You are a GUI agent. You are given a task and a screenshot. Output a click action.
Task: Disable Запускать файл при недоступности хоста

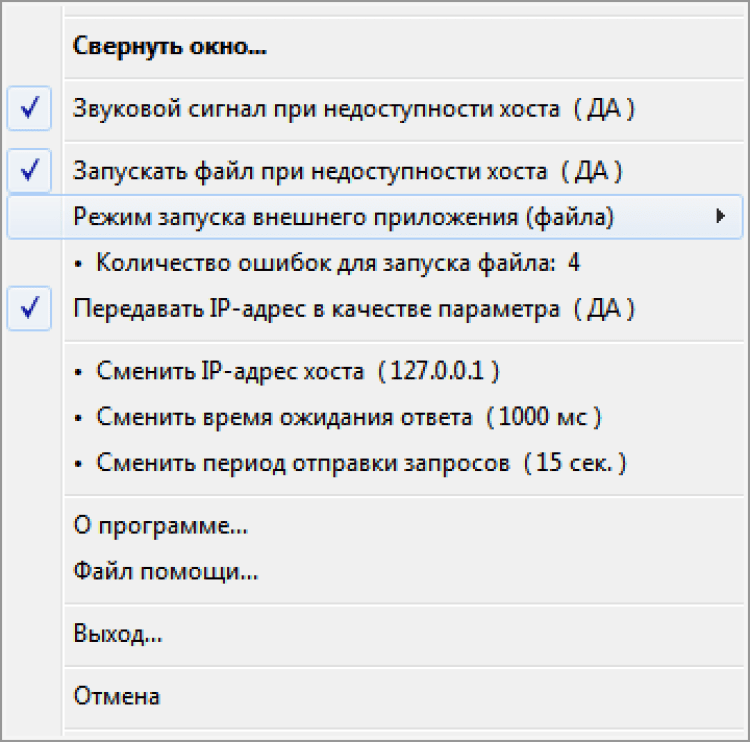point(348,171)
